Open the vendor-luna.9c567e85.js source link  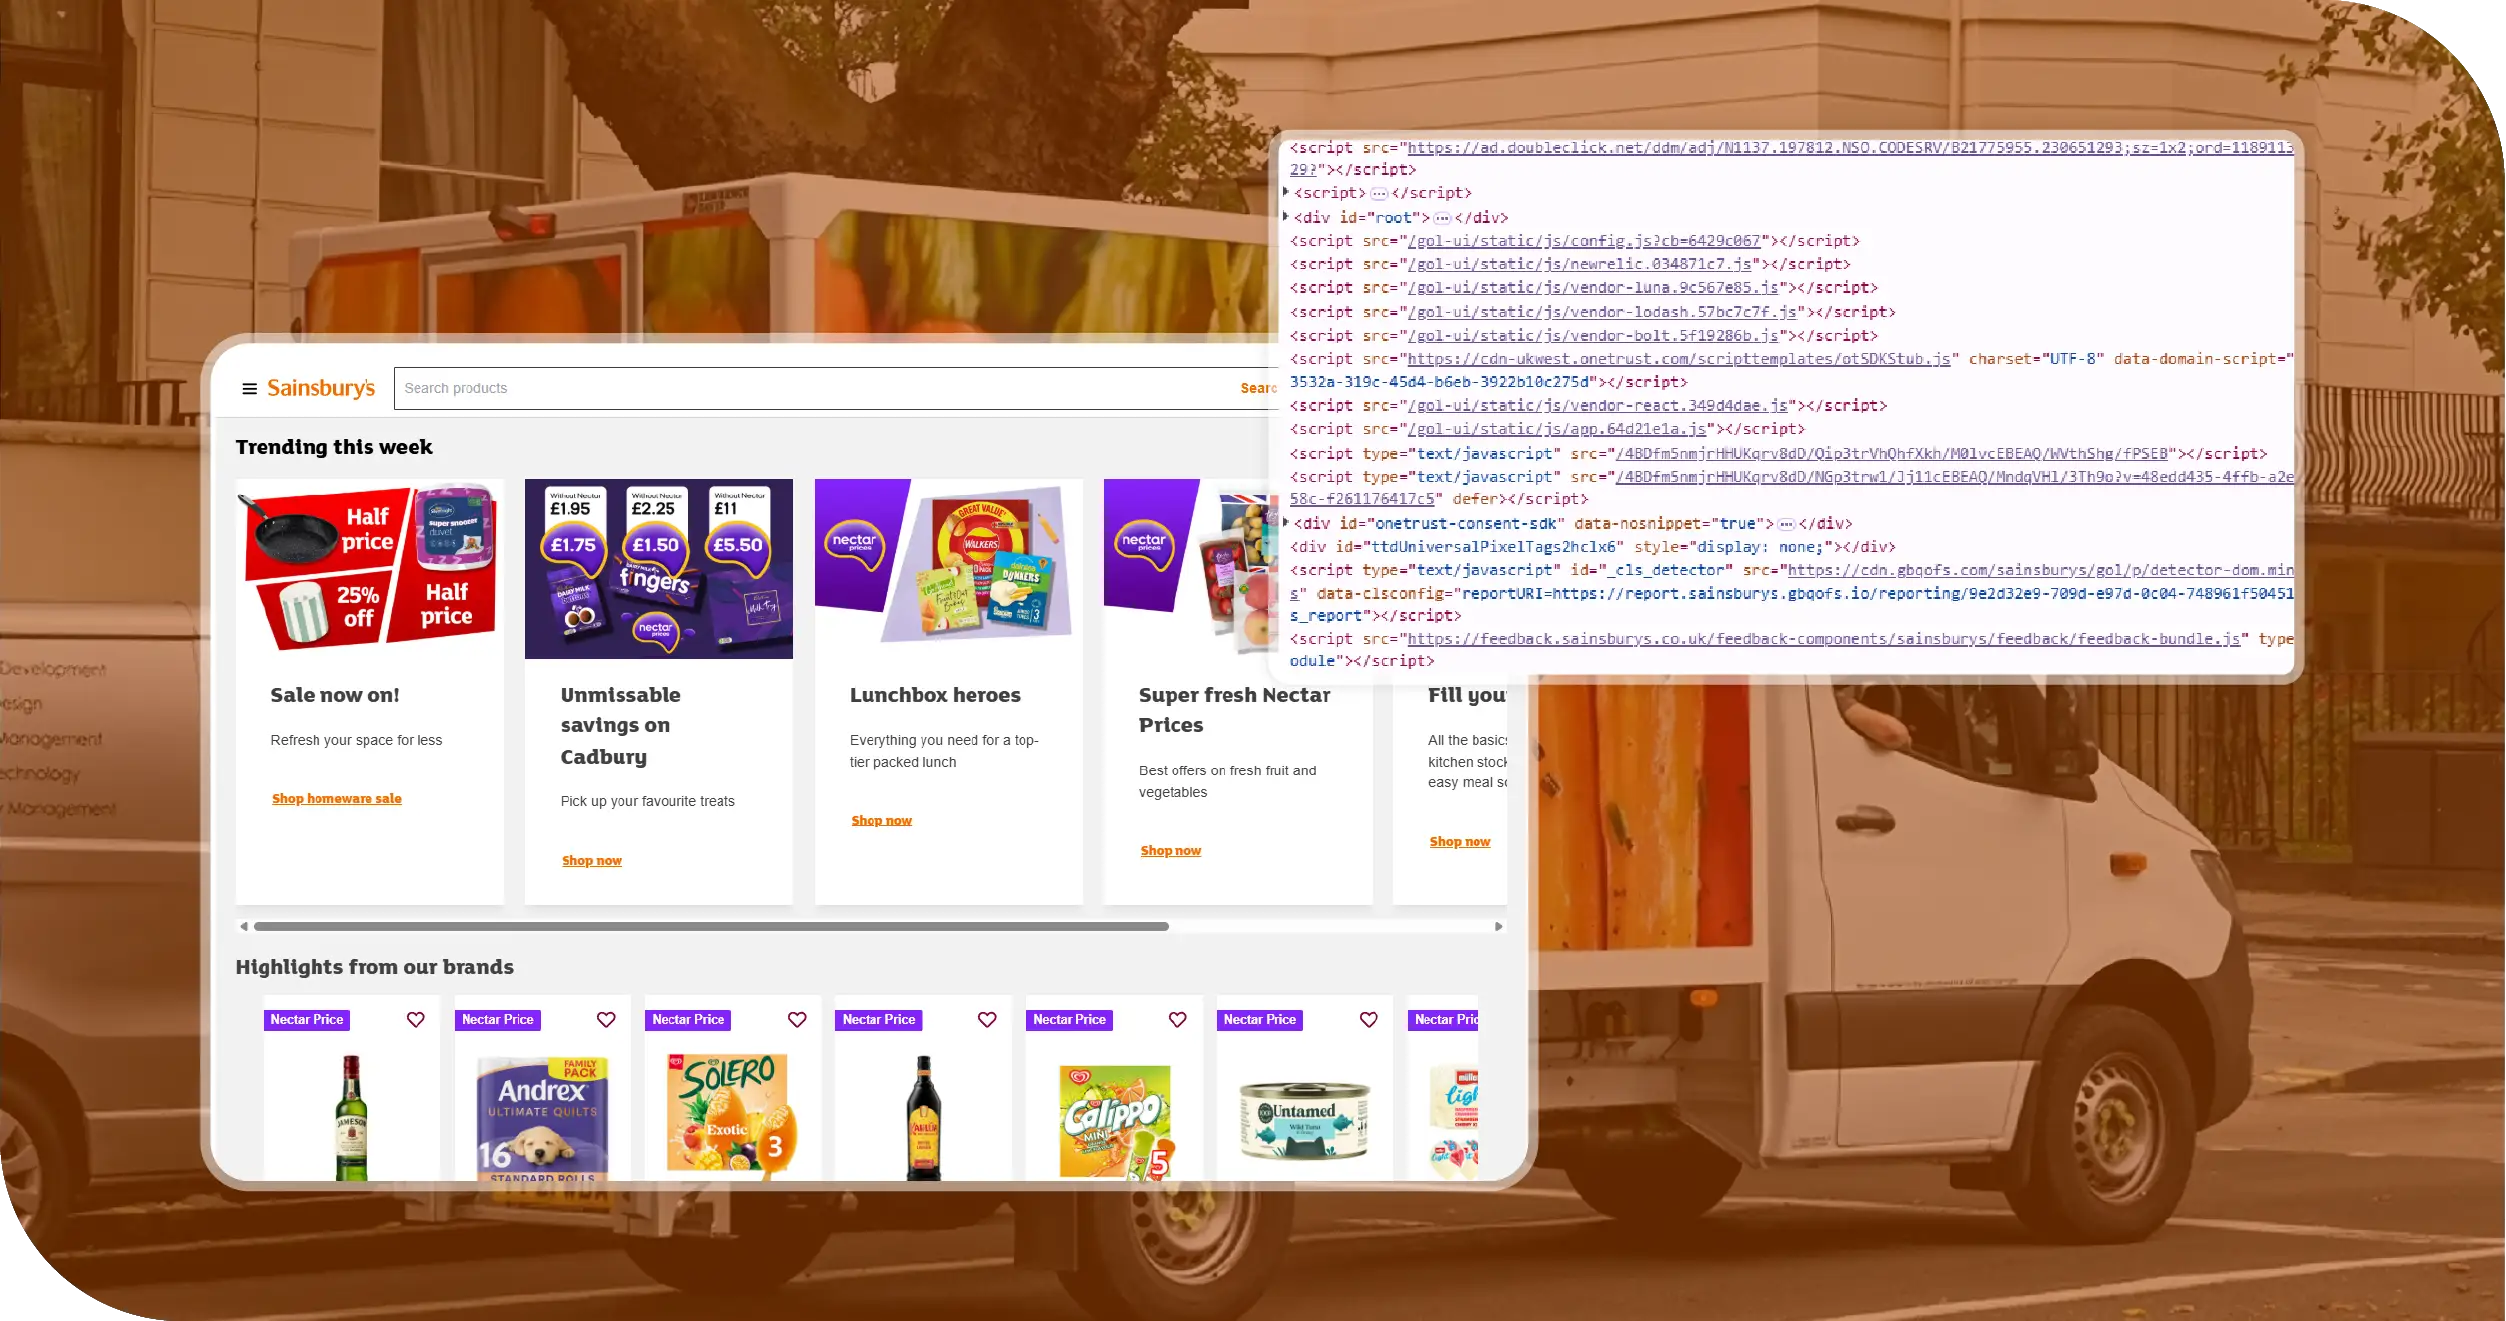[x=1593, y=288]
